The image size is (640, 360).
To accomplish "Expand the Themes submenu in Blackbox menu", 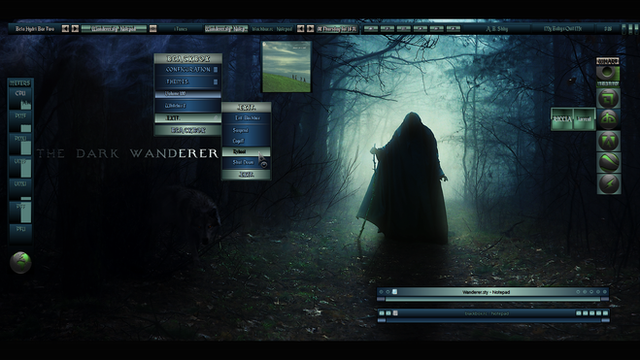I will click(188, 82).
